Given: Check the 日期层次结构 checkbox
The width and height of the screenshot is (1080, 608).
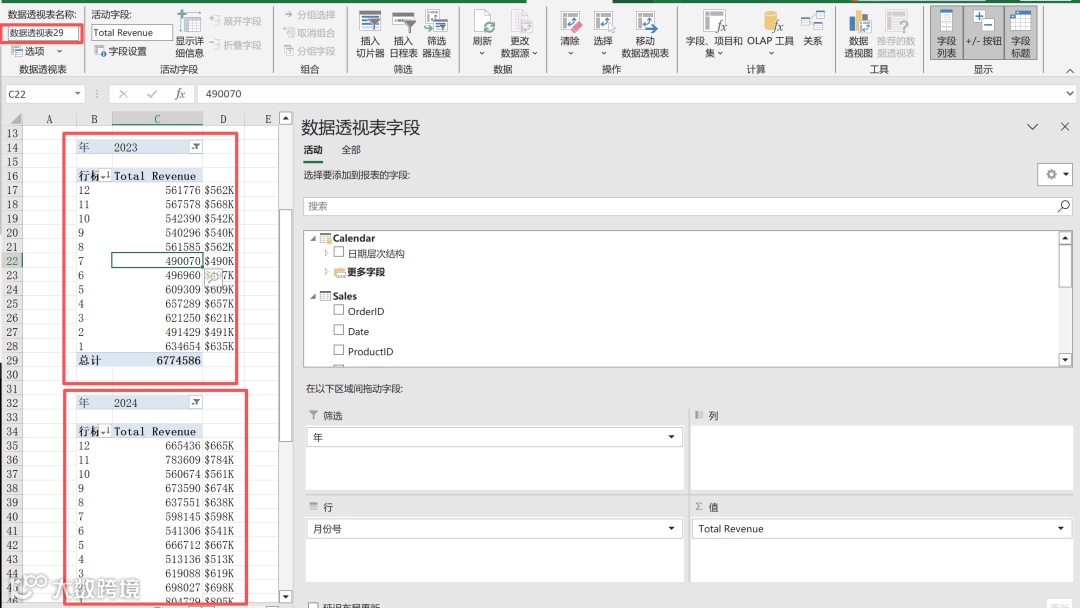Looking at the screenshot, I should (x=339, y=253).
